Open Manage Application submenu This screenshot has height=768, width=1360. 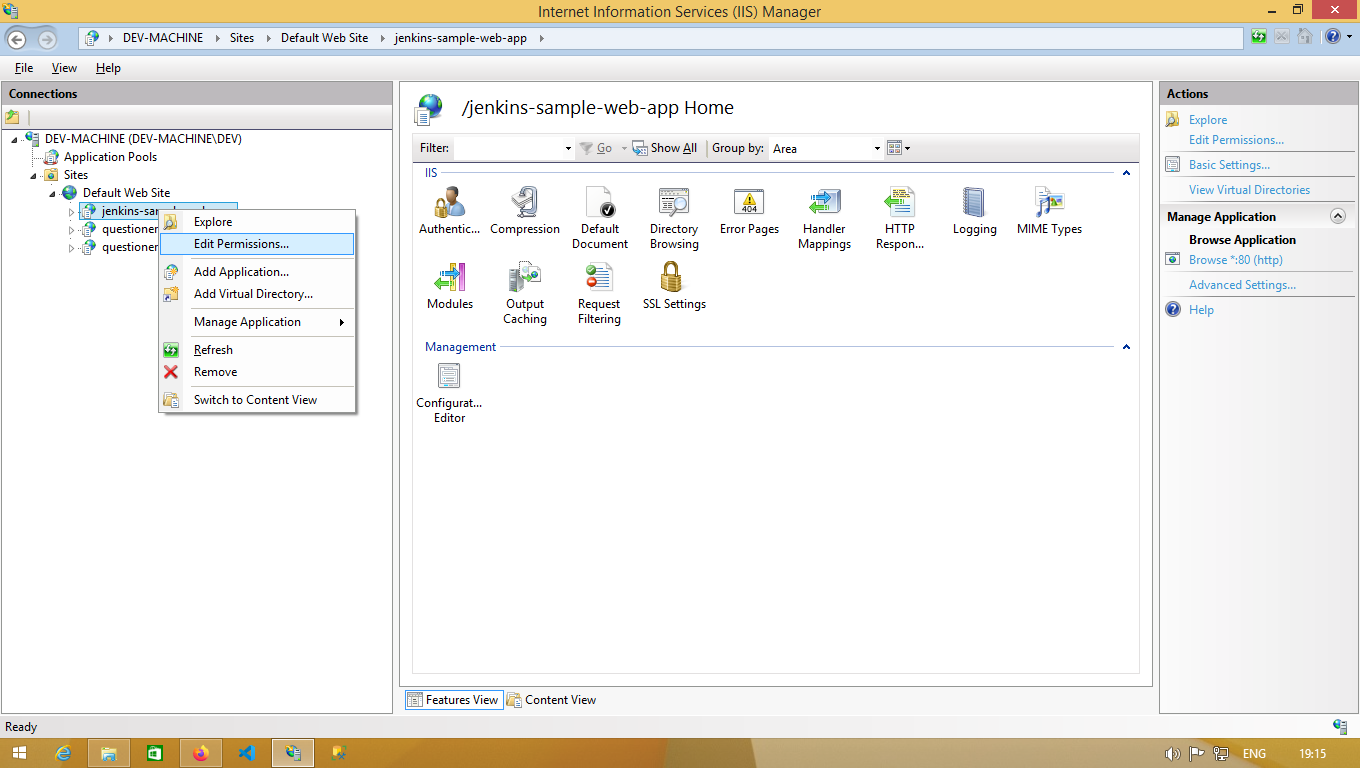[x=257, y=322]
